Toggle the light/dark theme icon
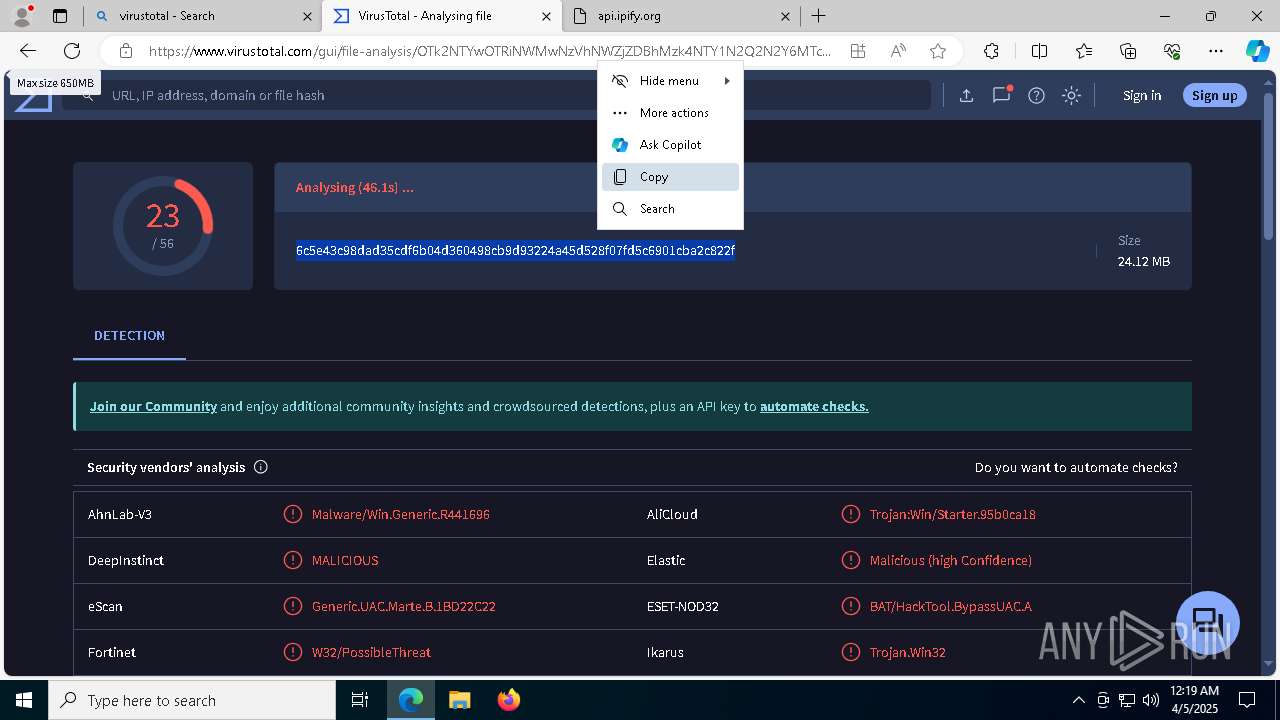Screen dimensions: 1280x720 tap(1071, 95)
